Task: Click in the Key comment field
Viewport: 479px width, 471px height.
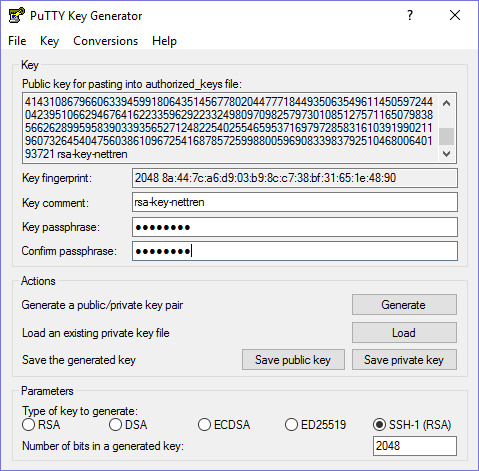Action: (x=295, y=202)
